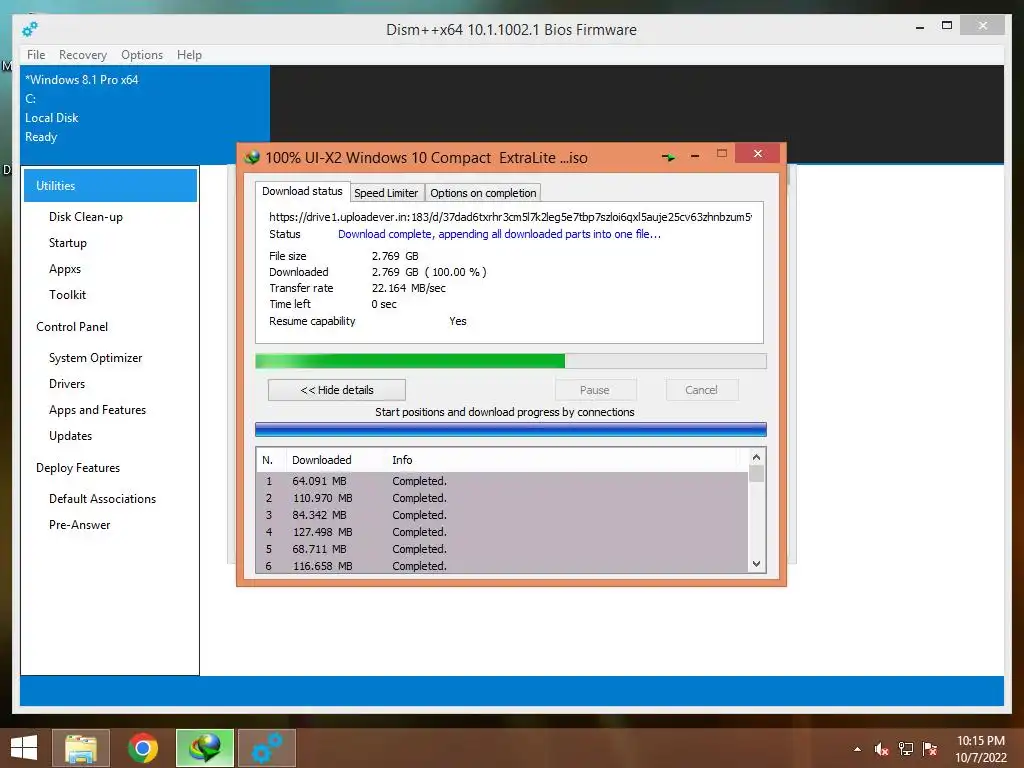Open the Startup utility

click(x=68, y=243)
